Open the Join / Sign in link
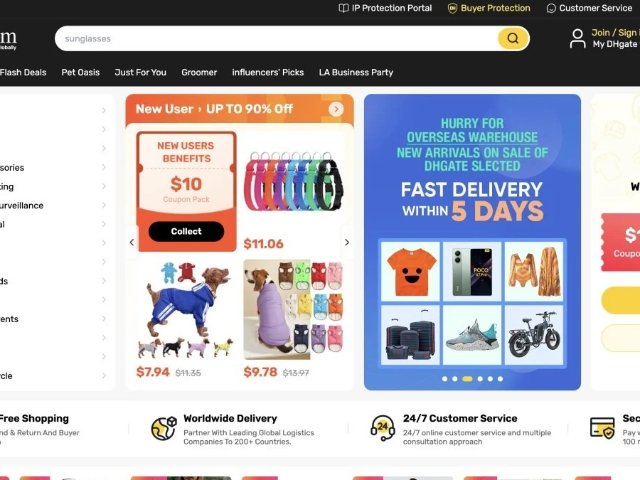Image resolution: width=640 pixels, height=480 pixels. (x=616, y=33)
